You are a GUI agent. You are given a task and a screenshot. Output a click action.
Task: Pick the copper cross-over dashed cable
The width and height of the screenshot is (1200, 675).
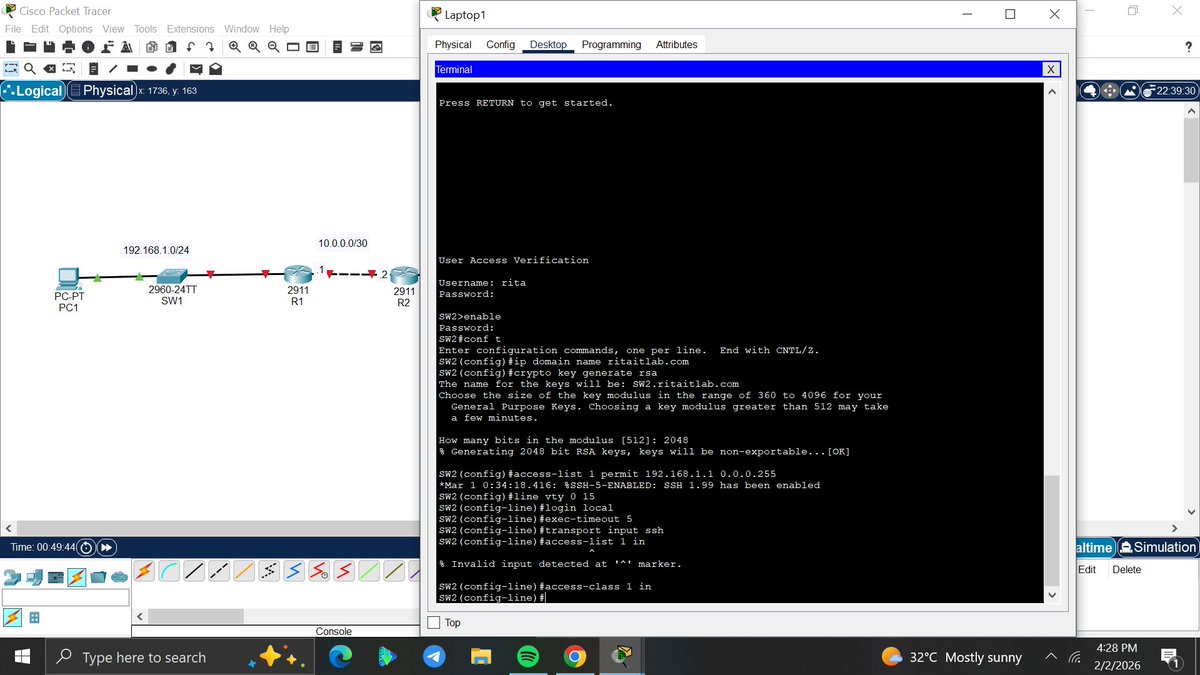coord(219,571)
